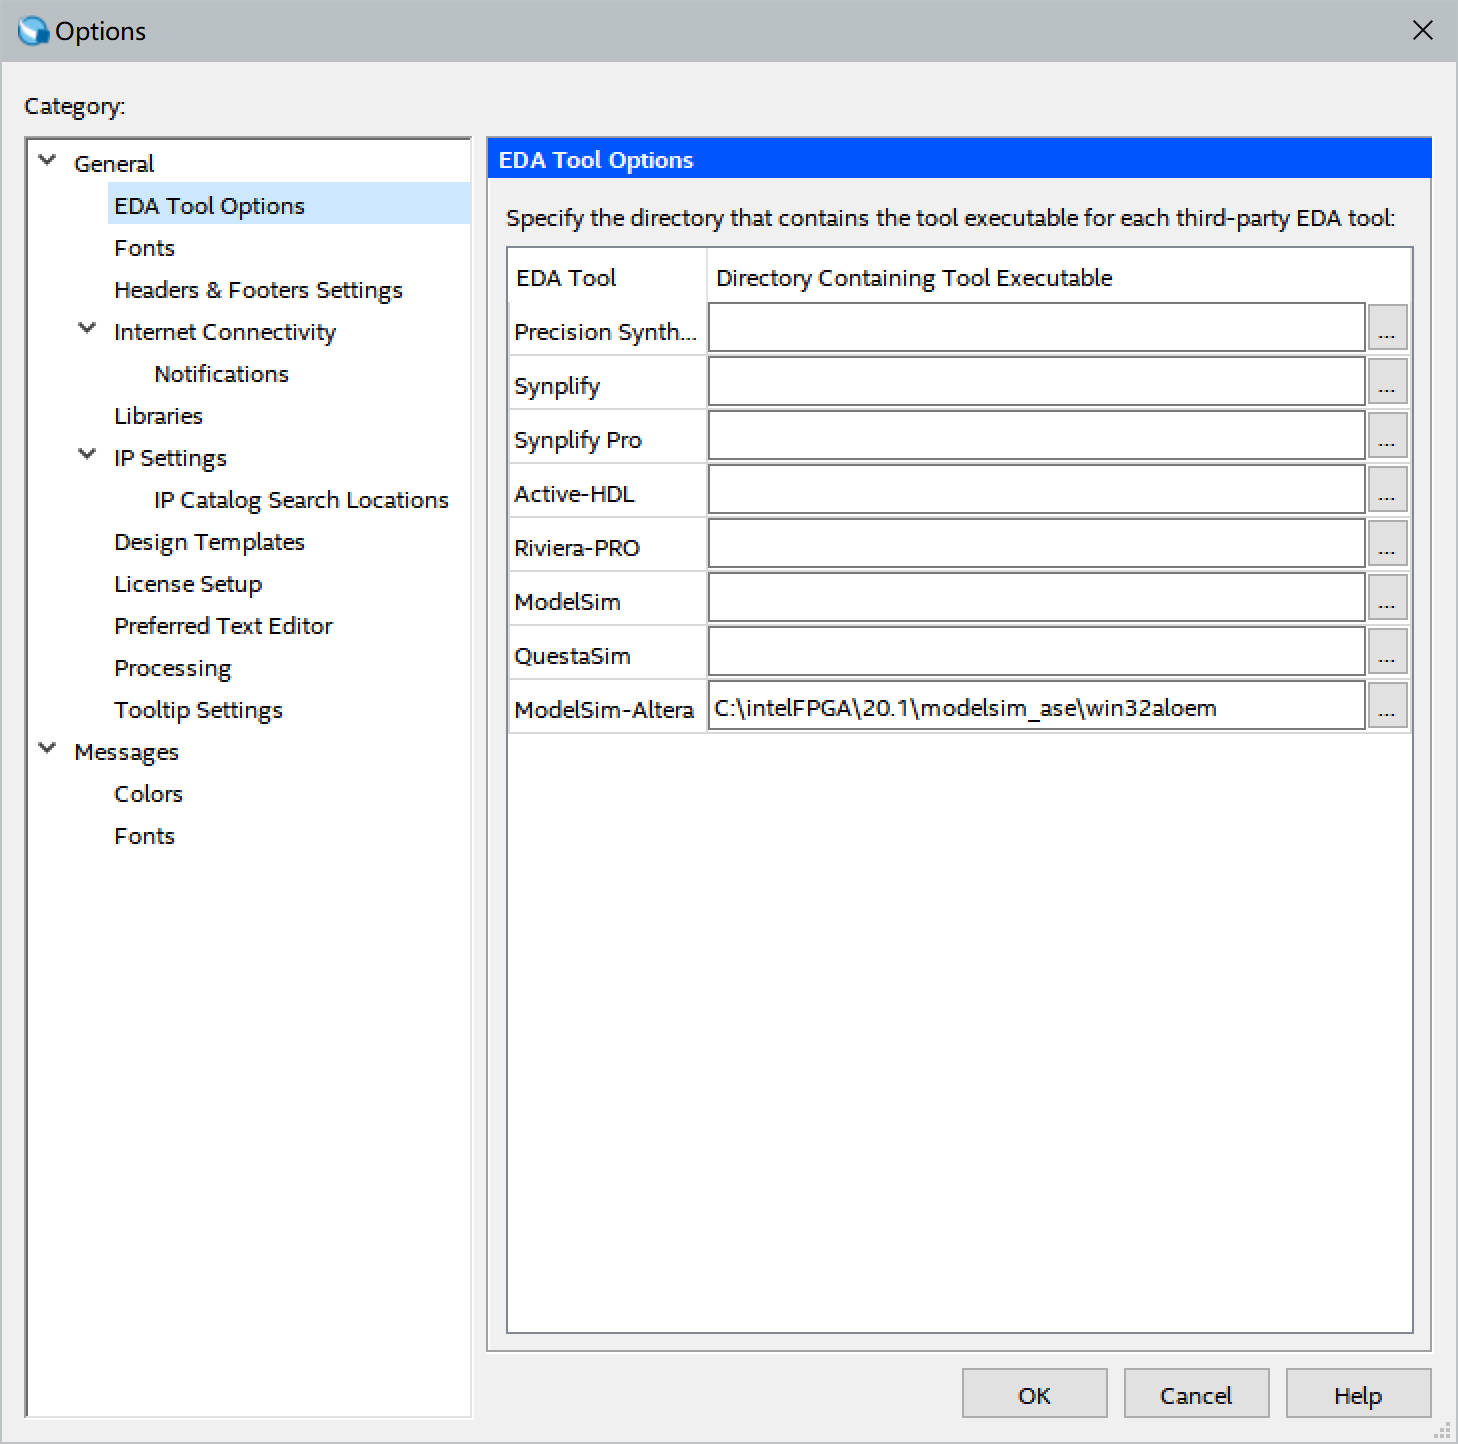This screenshot has height=1444, width=1458.
Task: Click the Riviera-PRO row label
Action: 577,547
